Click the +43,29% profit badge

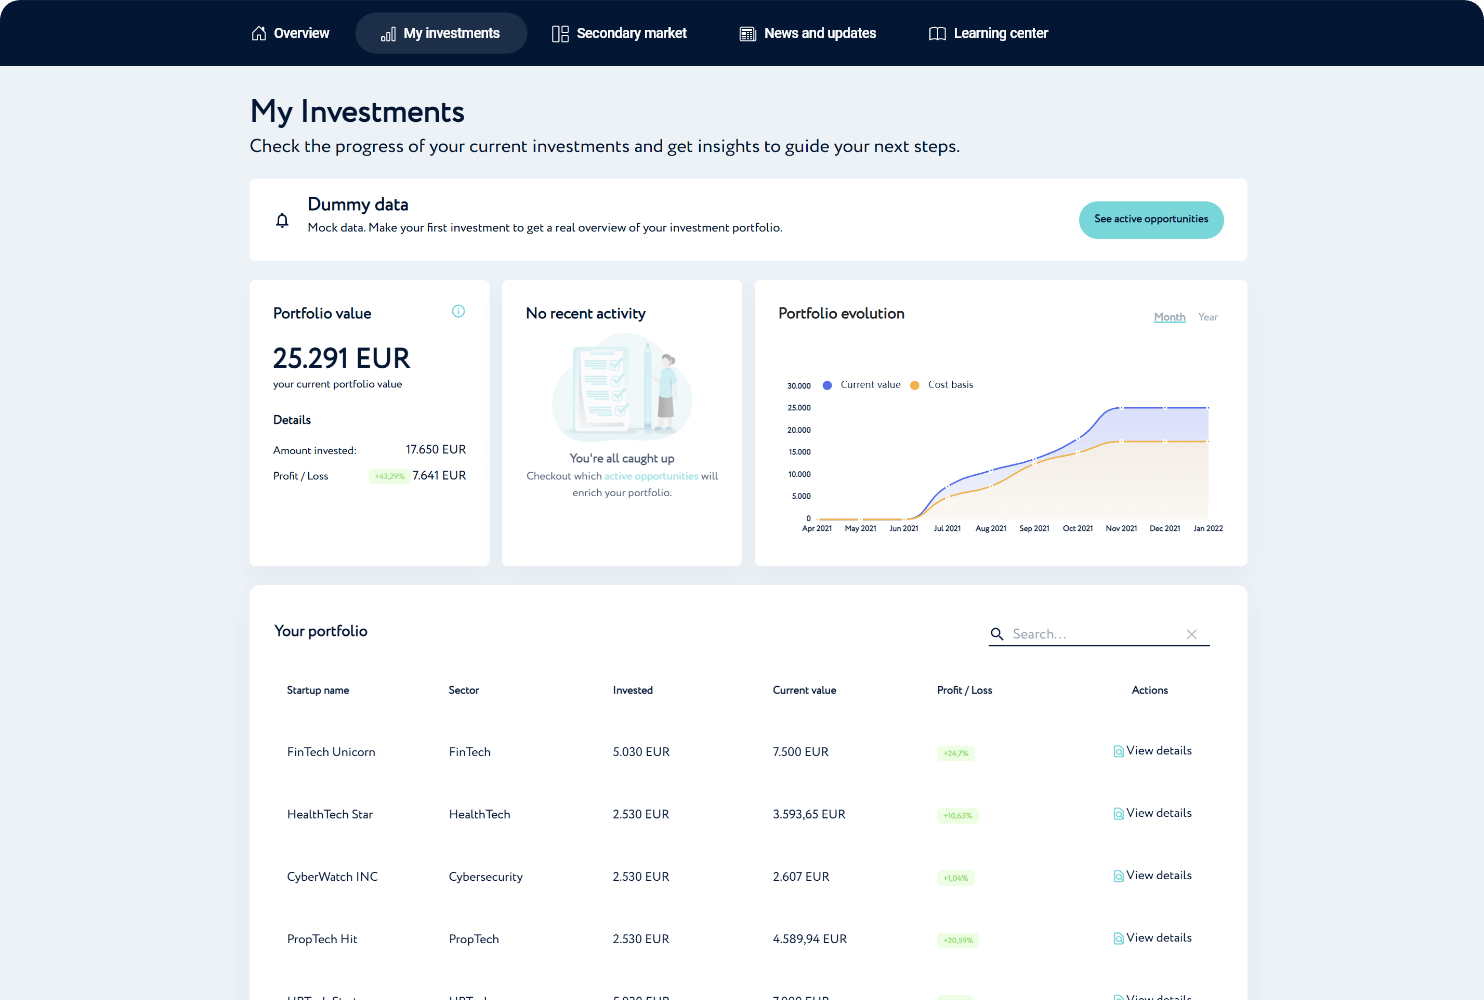[389, 476]
